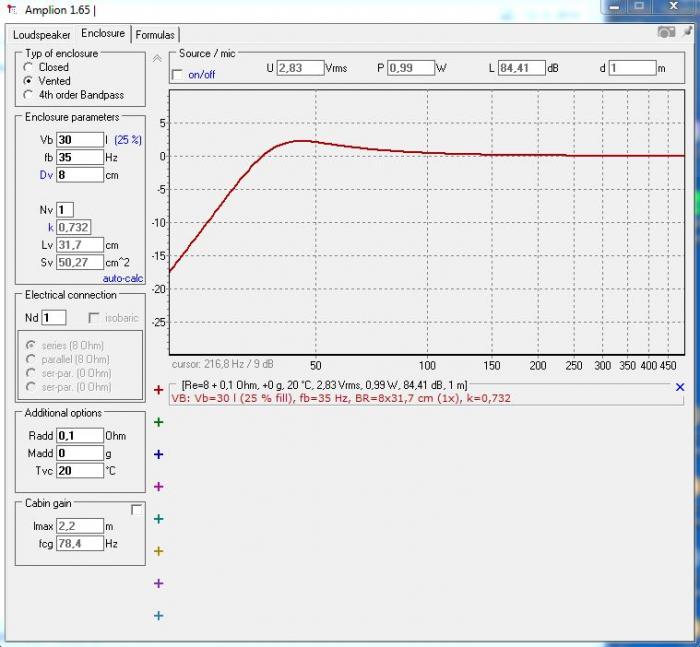This screenshot has height=647, width=700.
Task: Maximize the Amplion window
Action: [x=640, y=7]
